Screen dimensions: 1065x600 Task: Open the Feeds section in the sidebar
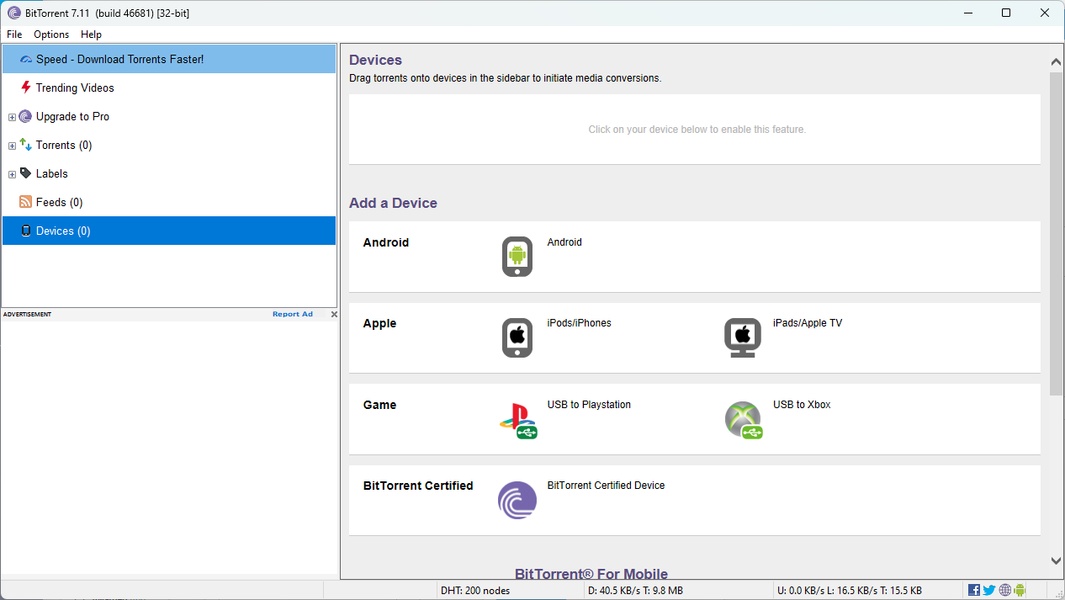tap(57, 202)
